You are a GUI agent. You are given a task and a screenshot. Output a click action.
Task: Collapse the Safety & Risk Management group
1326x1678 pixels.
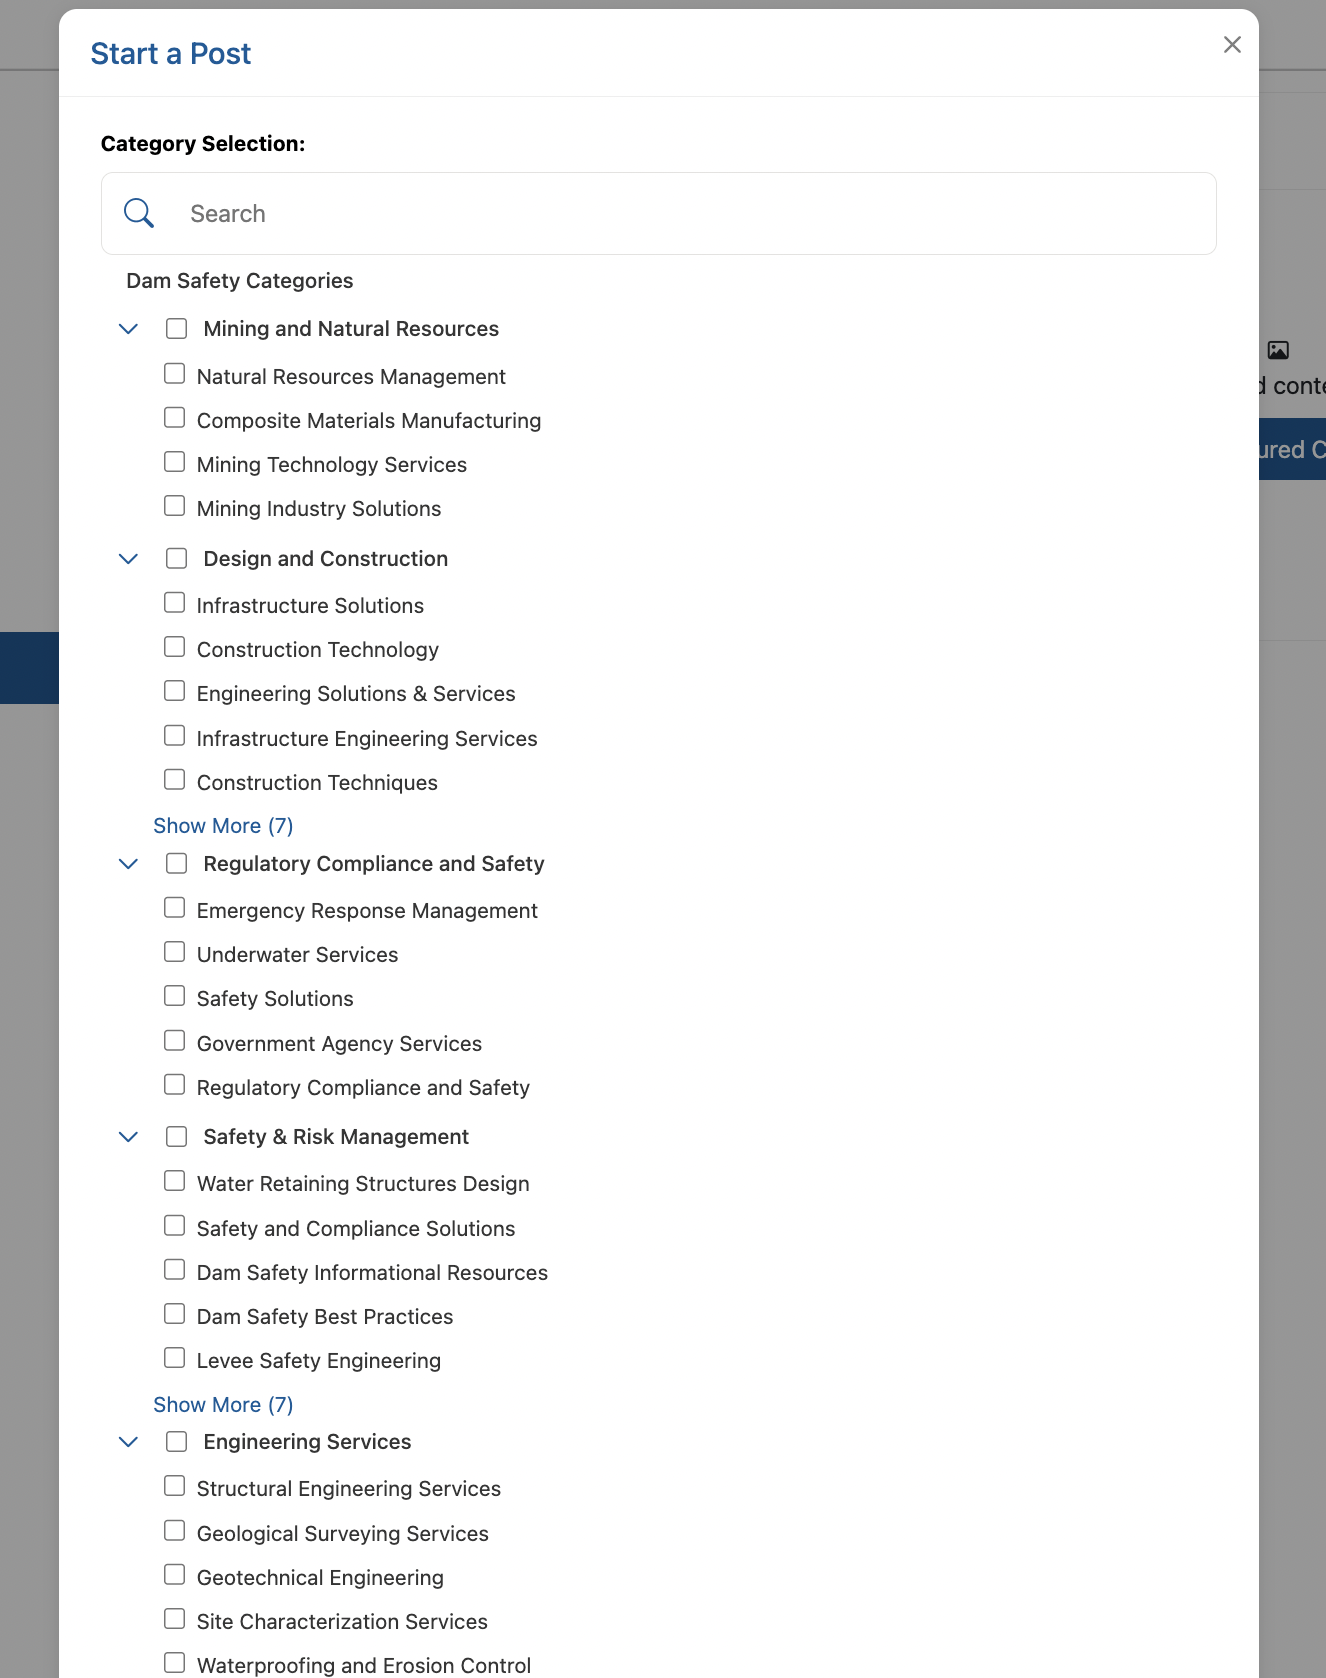pyautogui.click(x=128, y=1137)
